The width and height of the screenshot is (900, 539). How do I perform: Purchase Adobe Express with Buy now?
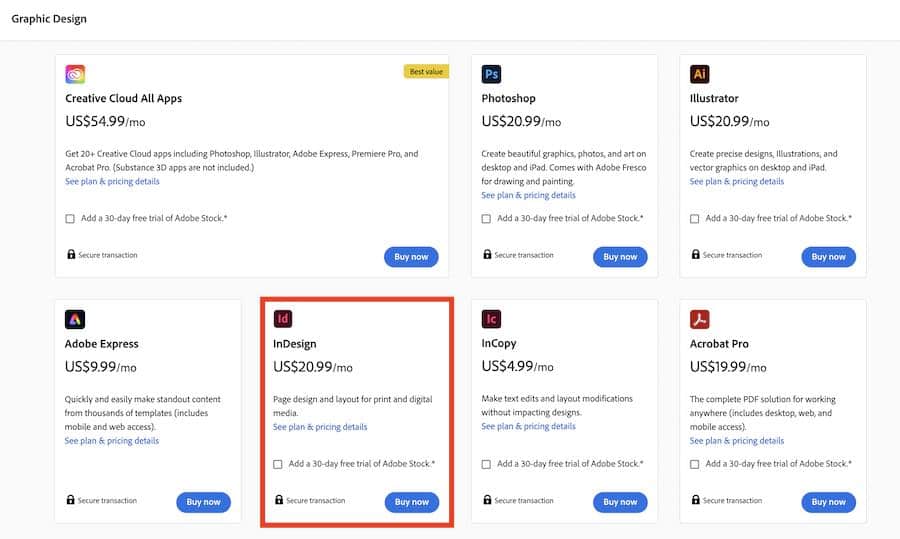click(x=203, y=502)
